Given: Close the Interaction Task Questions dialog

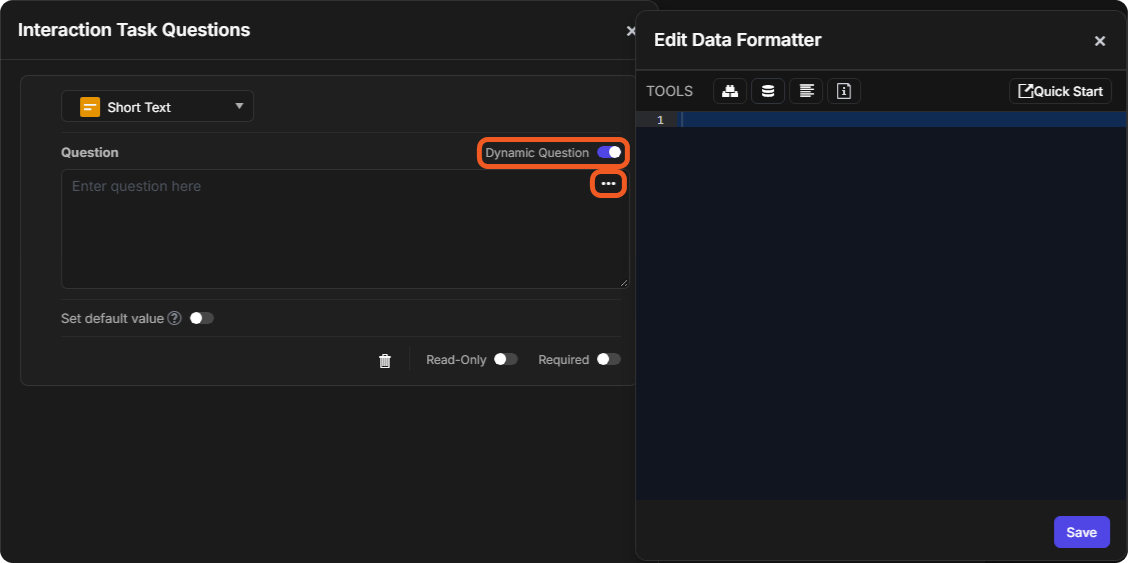Looking at the screenshot, I should point(631,31).
